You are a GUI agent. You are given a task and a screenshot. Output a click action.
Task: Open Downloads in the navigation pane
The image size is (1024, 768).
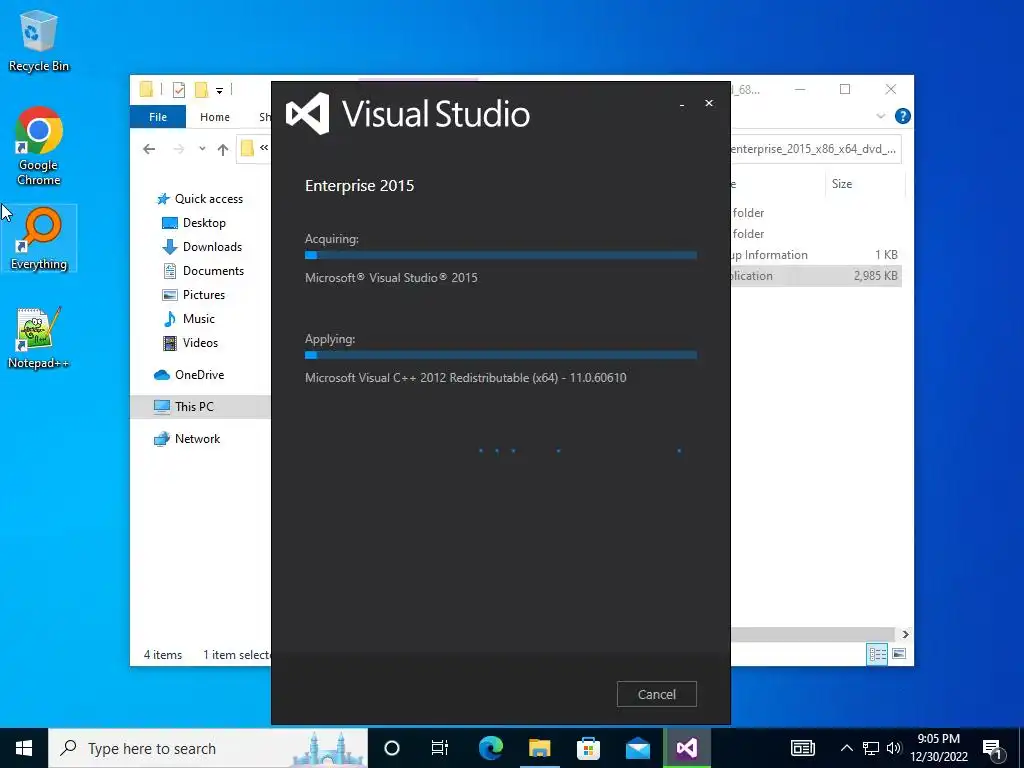(202, 247)
